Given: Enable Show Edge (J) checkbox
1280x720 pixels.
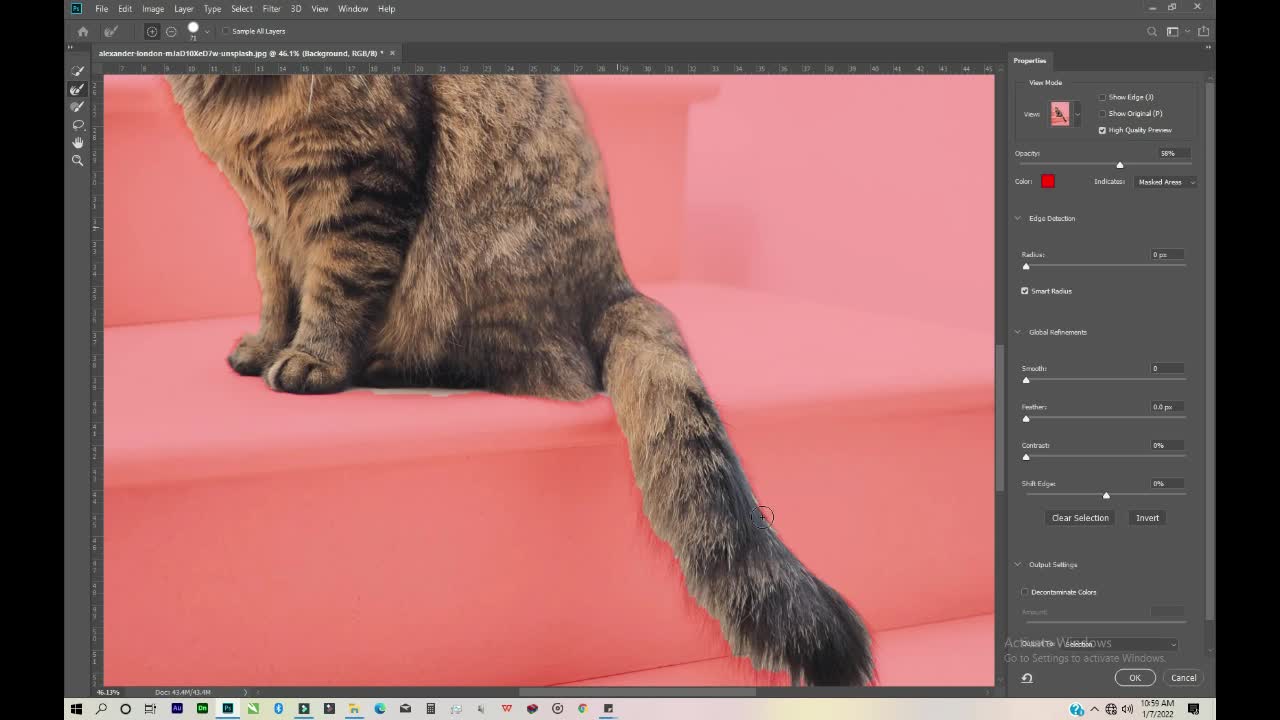Looking at the screenshot, I should (x=1102, y=97).
